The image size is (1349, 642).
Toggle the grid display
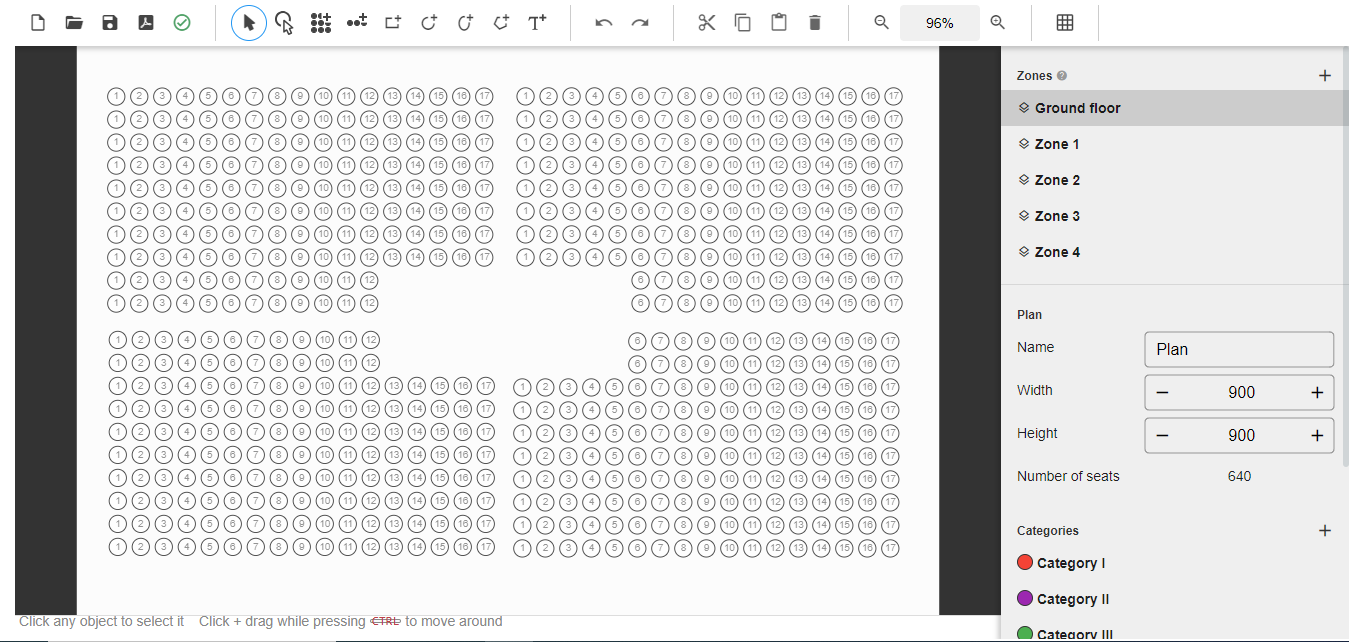[x=1065, y=23]
